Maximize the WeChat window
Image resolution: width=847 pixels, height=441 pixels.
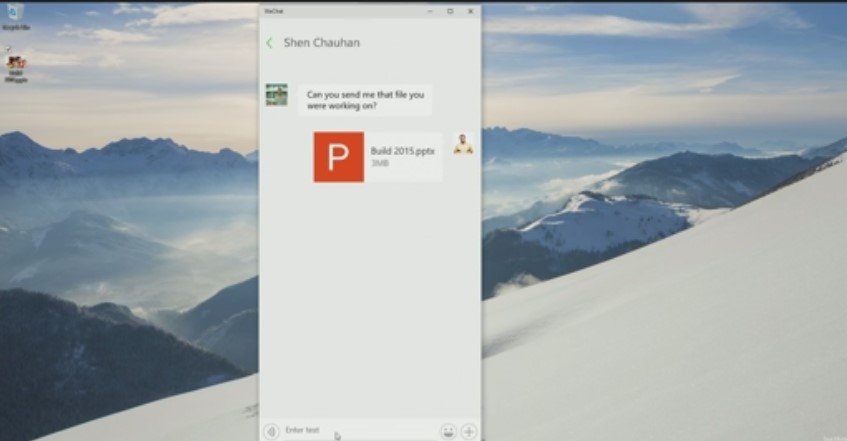(450, 11)
